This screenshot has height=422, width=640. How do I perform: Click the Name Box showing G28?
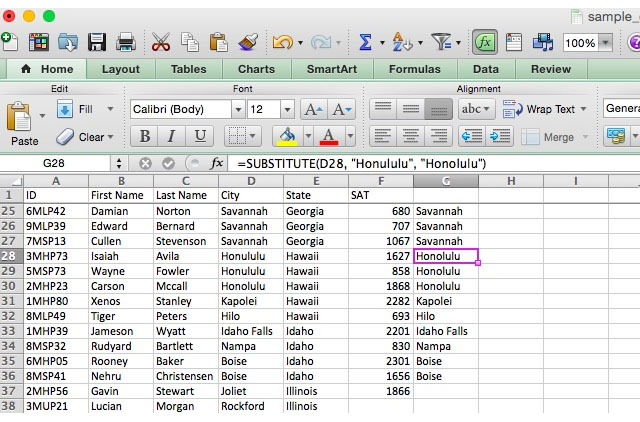point(54,164)
